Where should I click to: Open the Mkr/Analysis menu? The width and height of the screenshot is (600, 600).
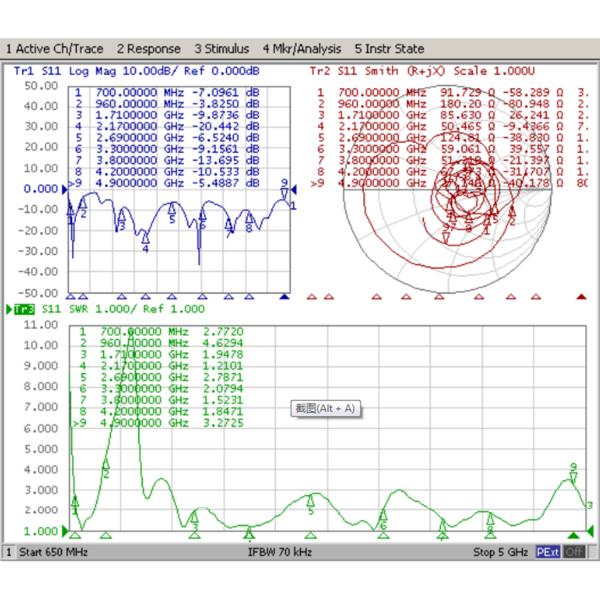coord(301,48)
